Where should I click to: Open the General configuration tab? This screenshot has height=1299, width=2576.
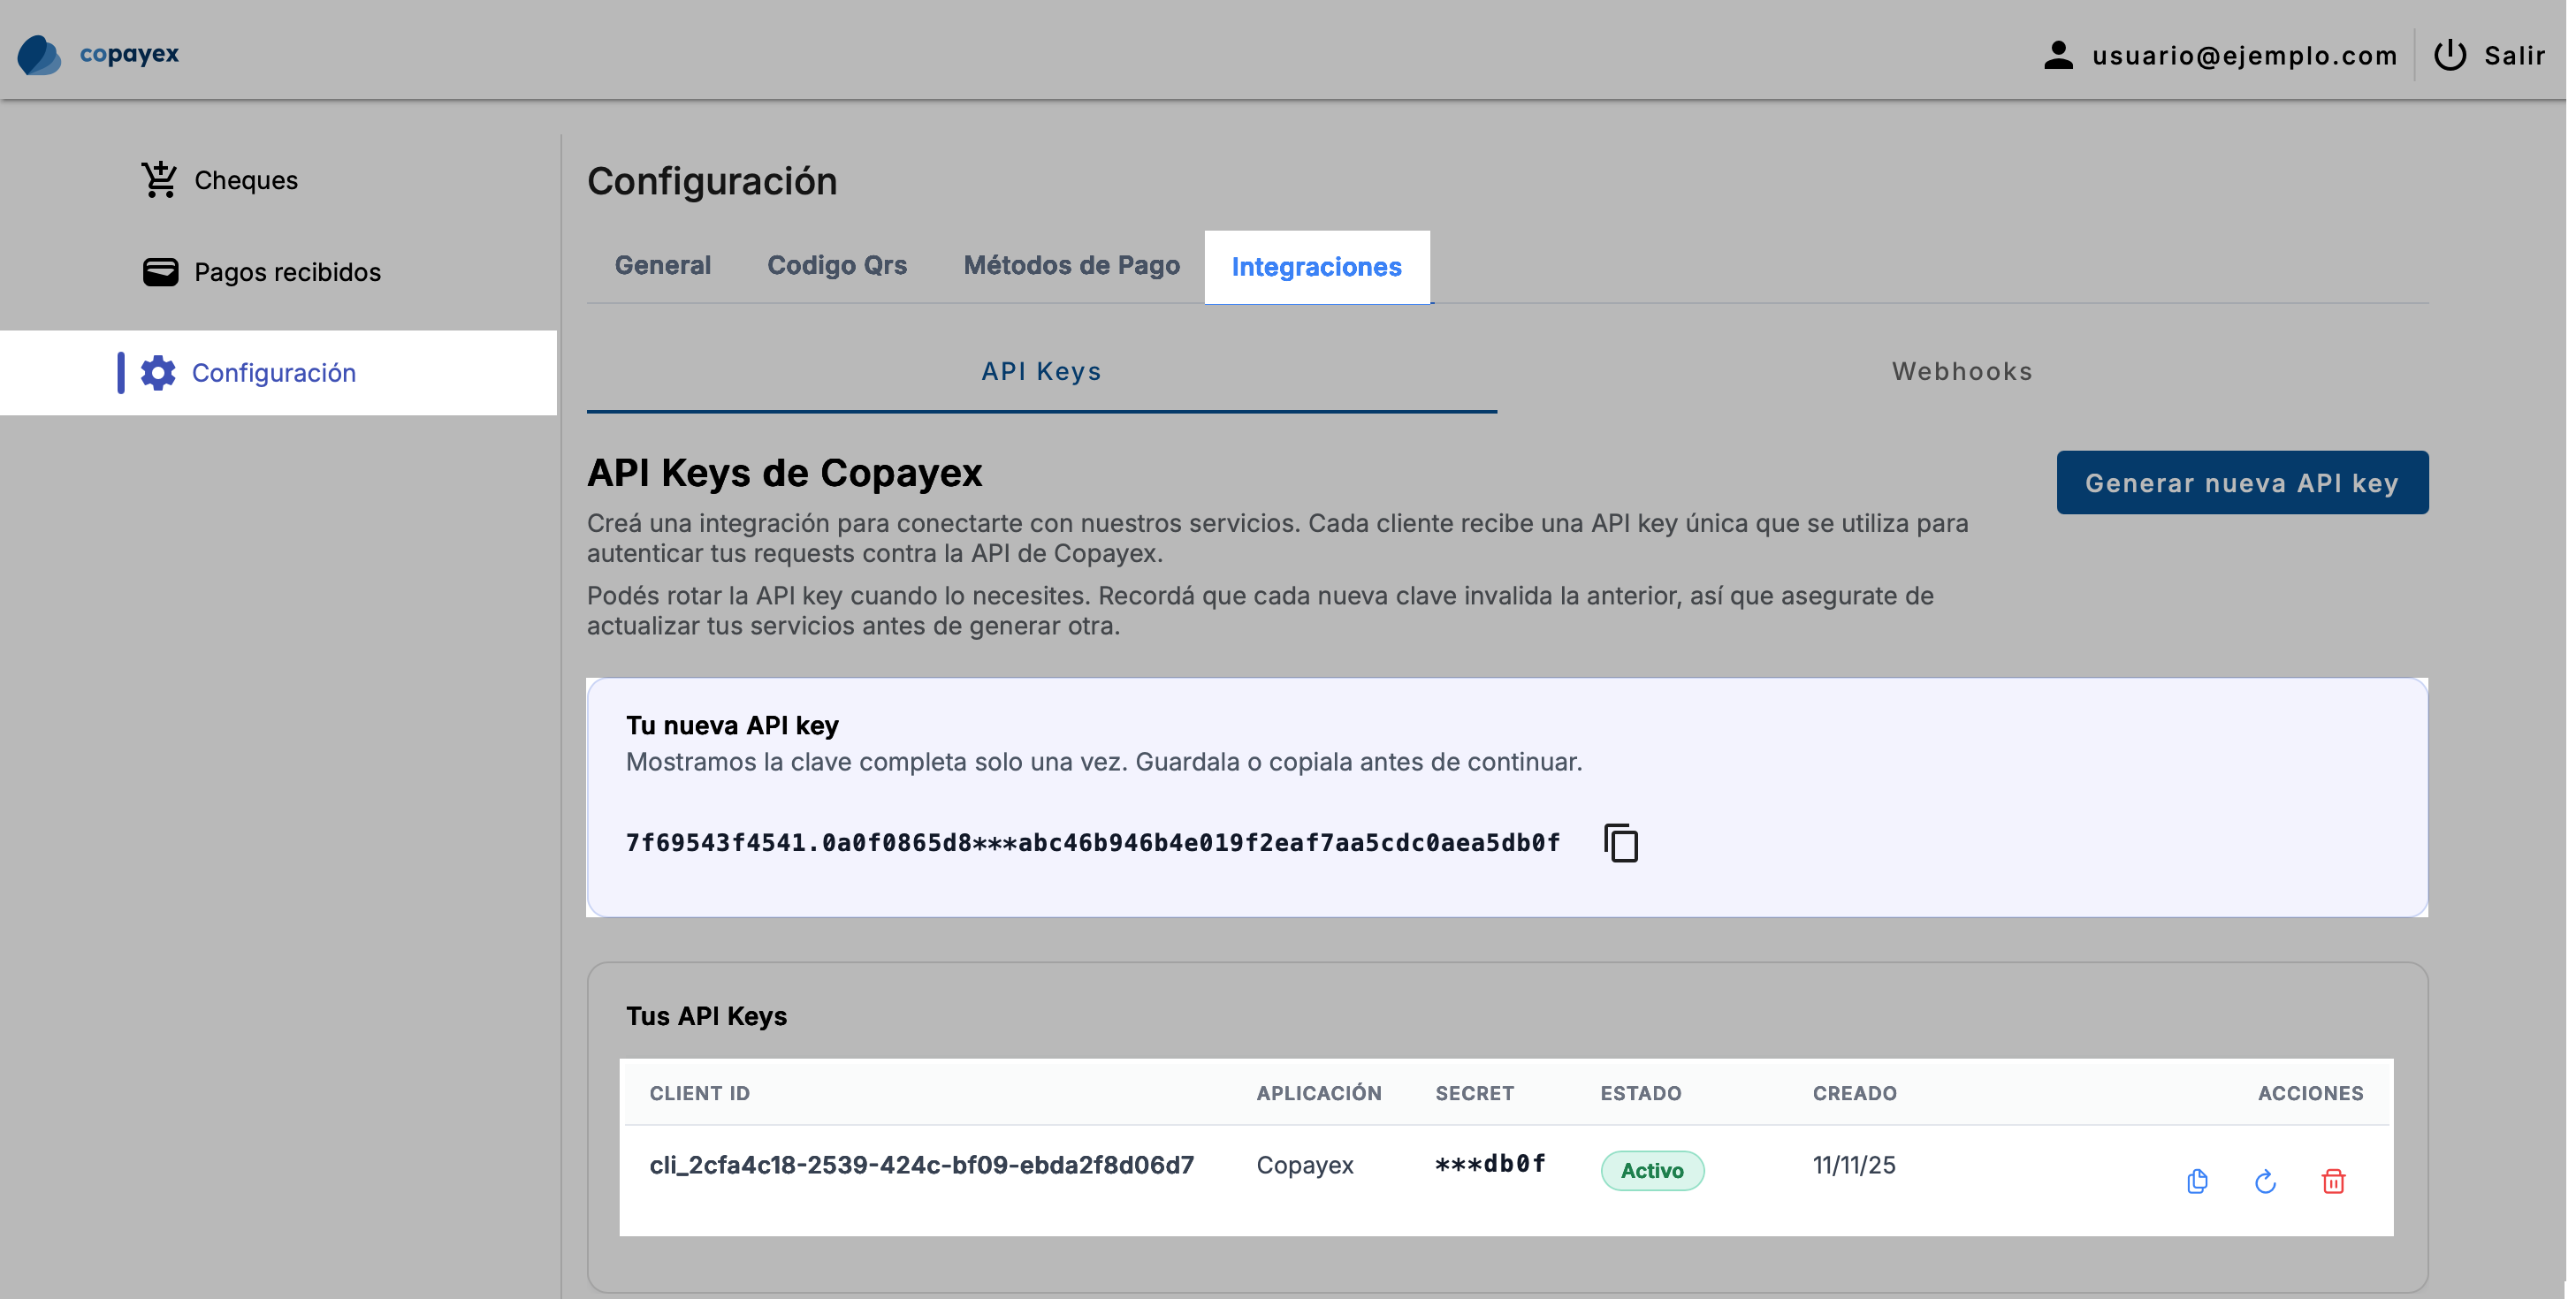coord(662,265)
